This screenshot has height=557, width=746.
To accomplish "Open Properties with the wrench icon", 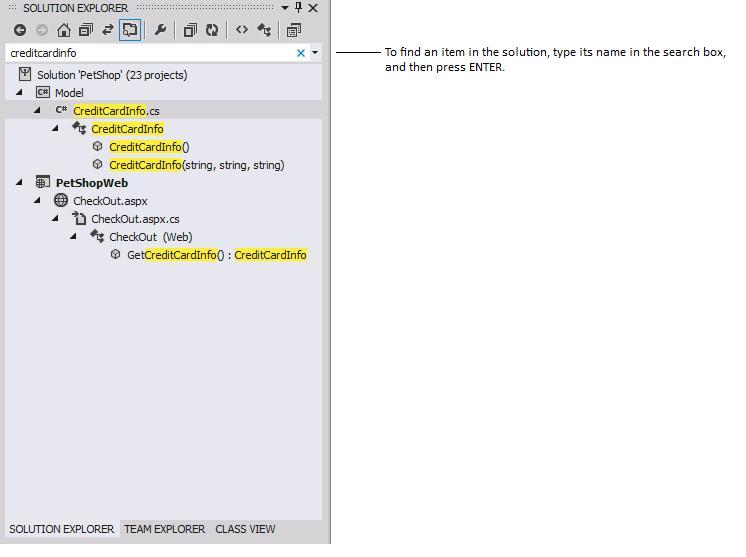I will [x=160, y=30].
